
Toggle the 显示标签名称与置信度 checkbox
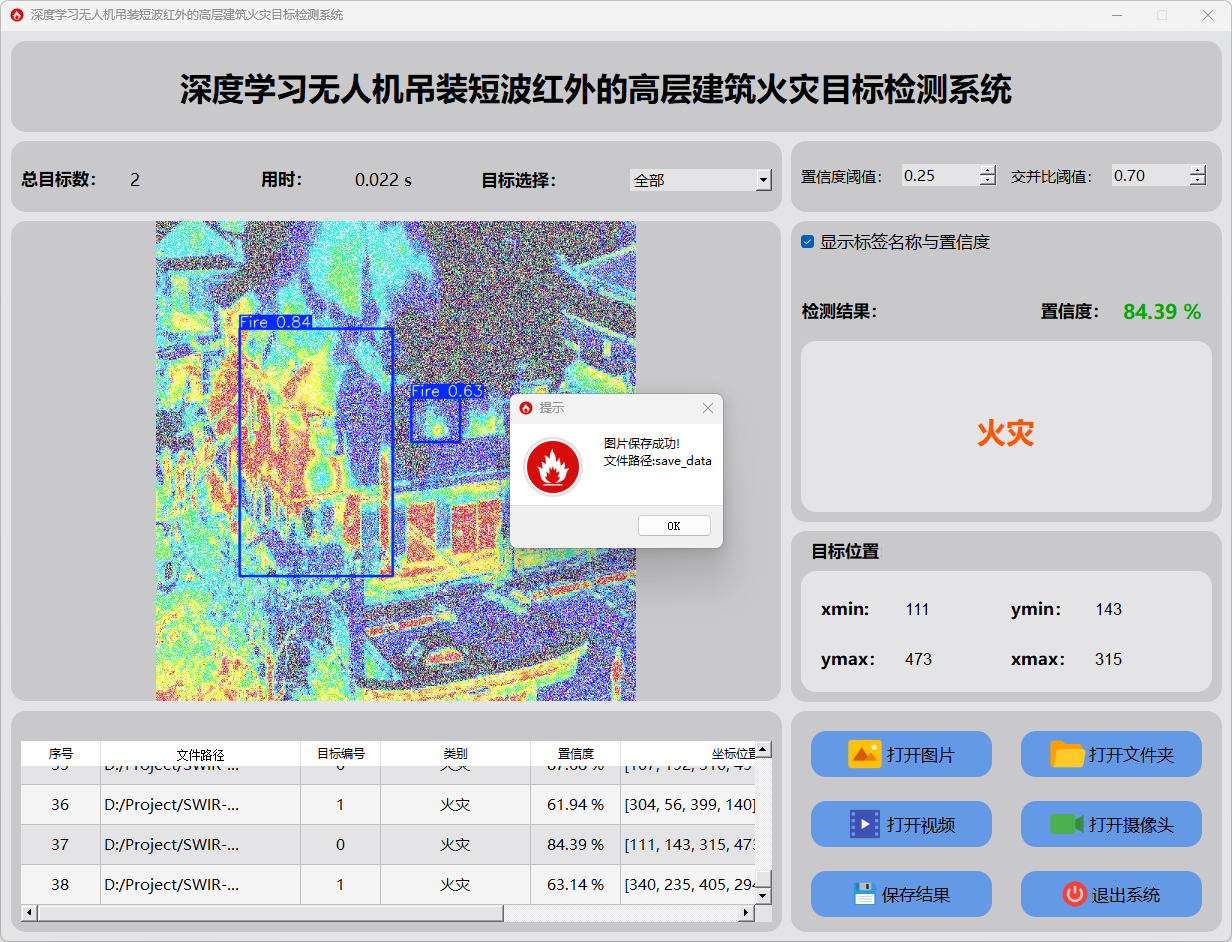click(x=808, y=242)
